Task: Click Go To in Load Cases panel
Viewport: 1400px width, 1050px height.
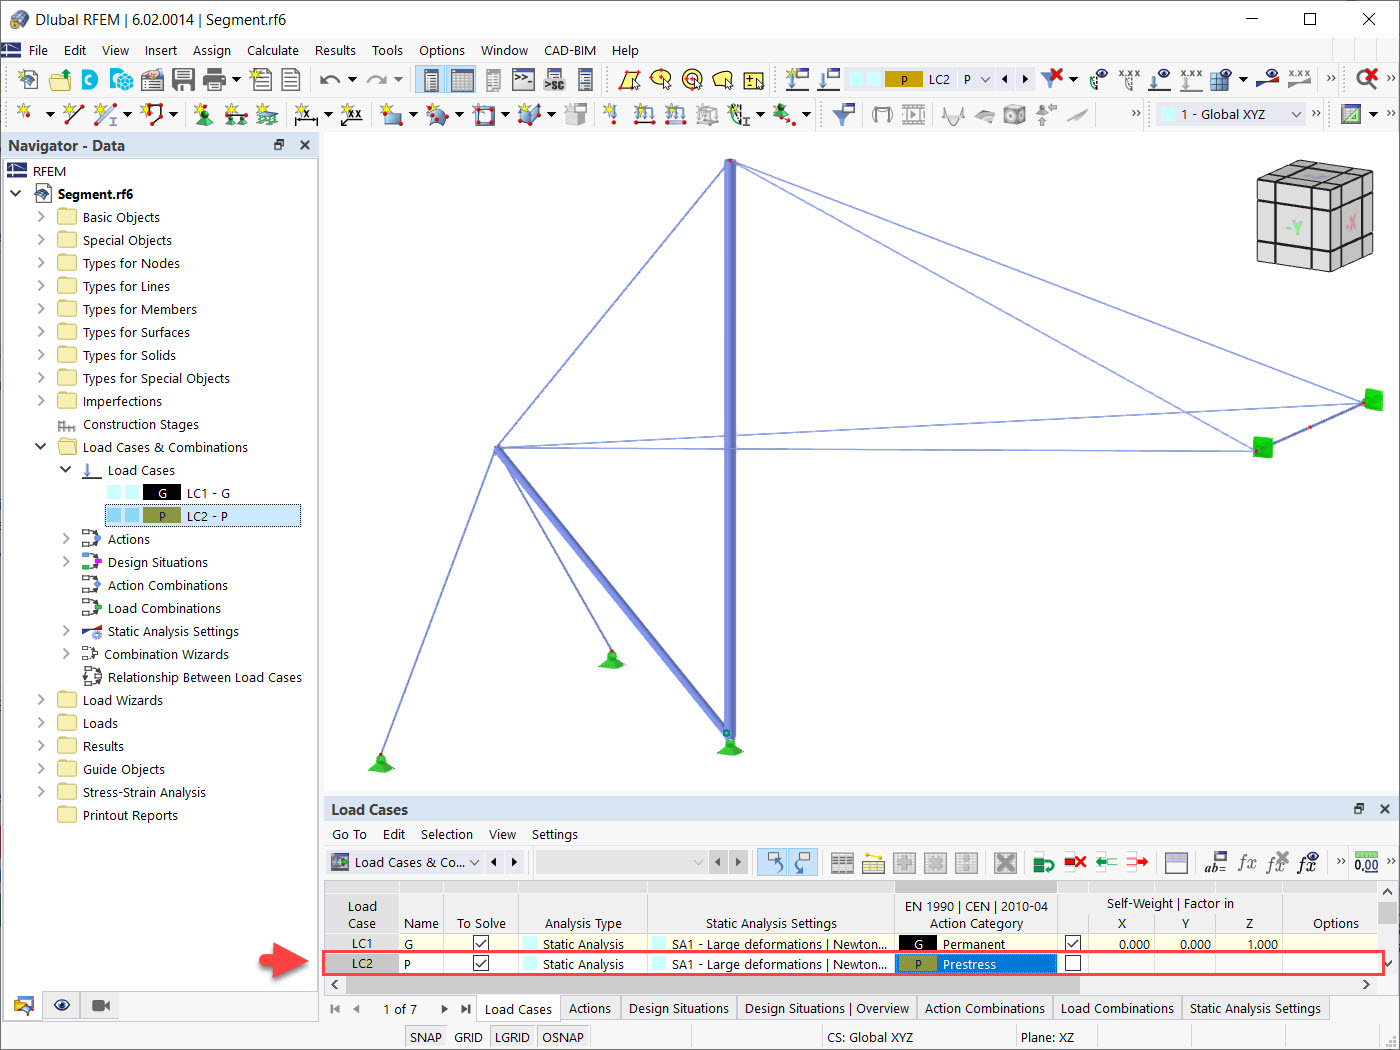Action: [x=349, y=834]
